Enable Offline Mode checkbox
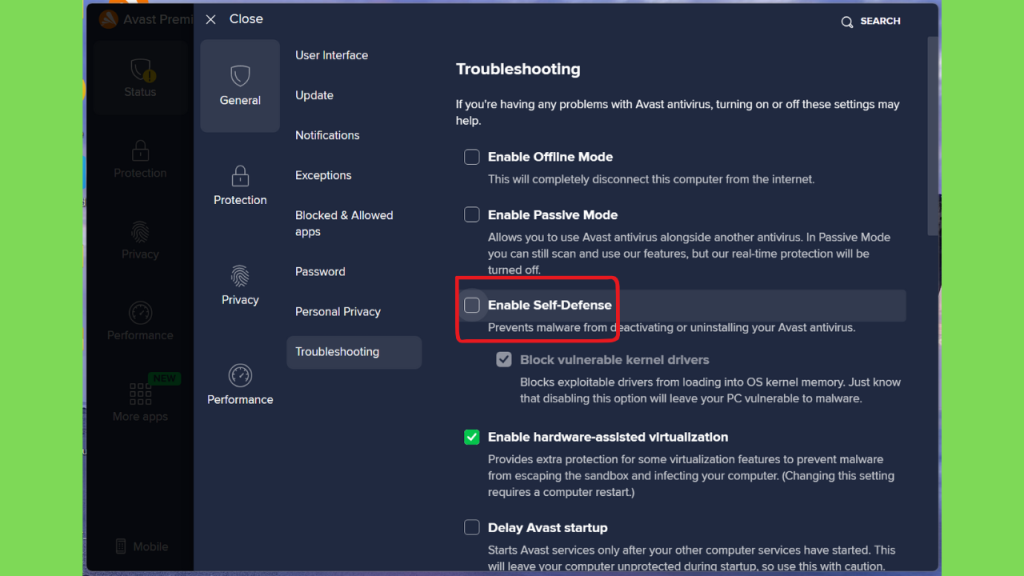The image size is (1024, 576). click(x=472, y=157)
